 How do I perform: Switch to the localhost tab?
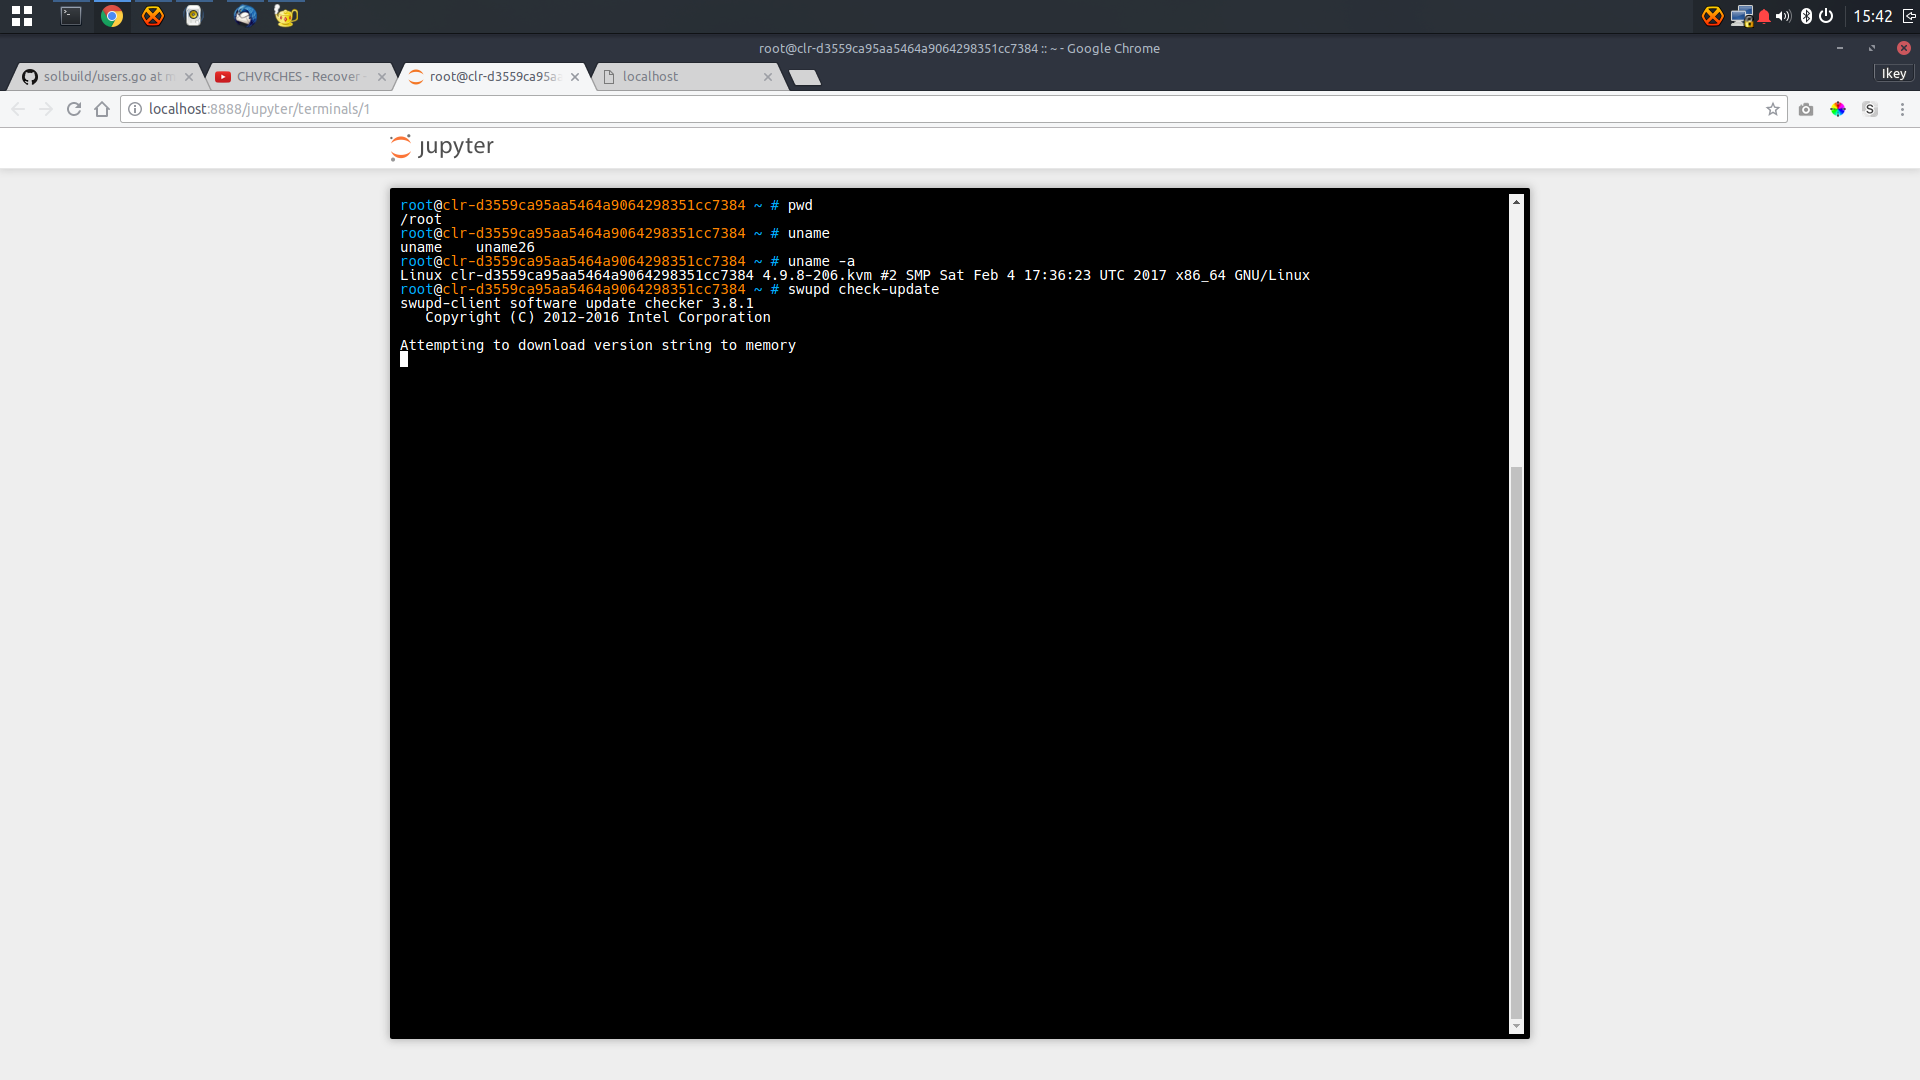coord(688,76)
